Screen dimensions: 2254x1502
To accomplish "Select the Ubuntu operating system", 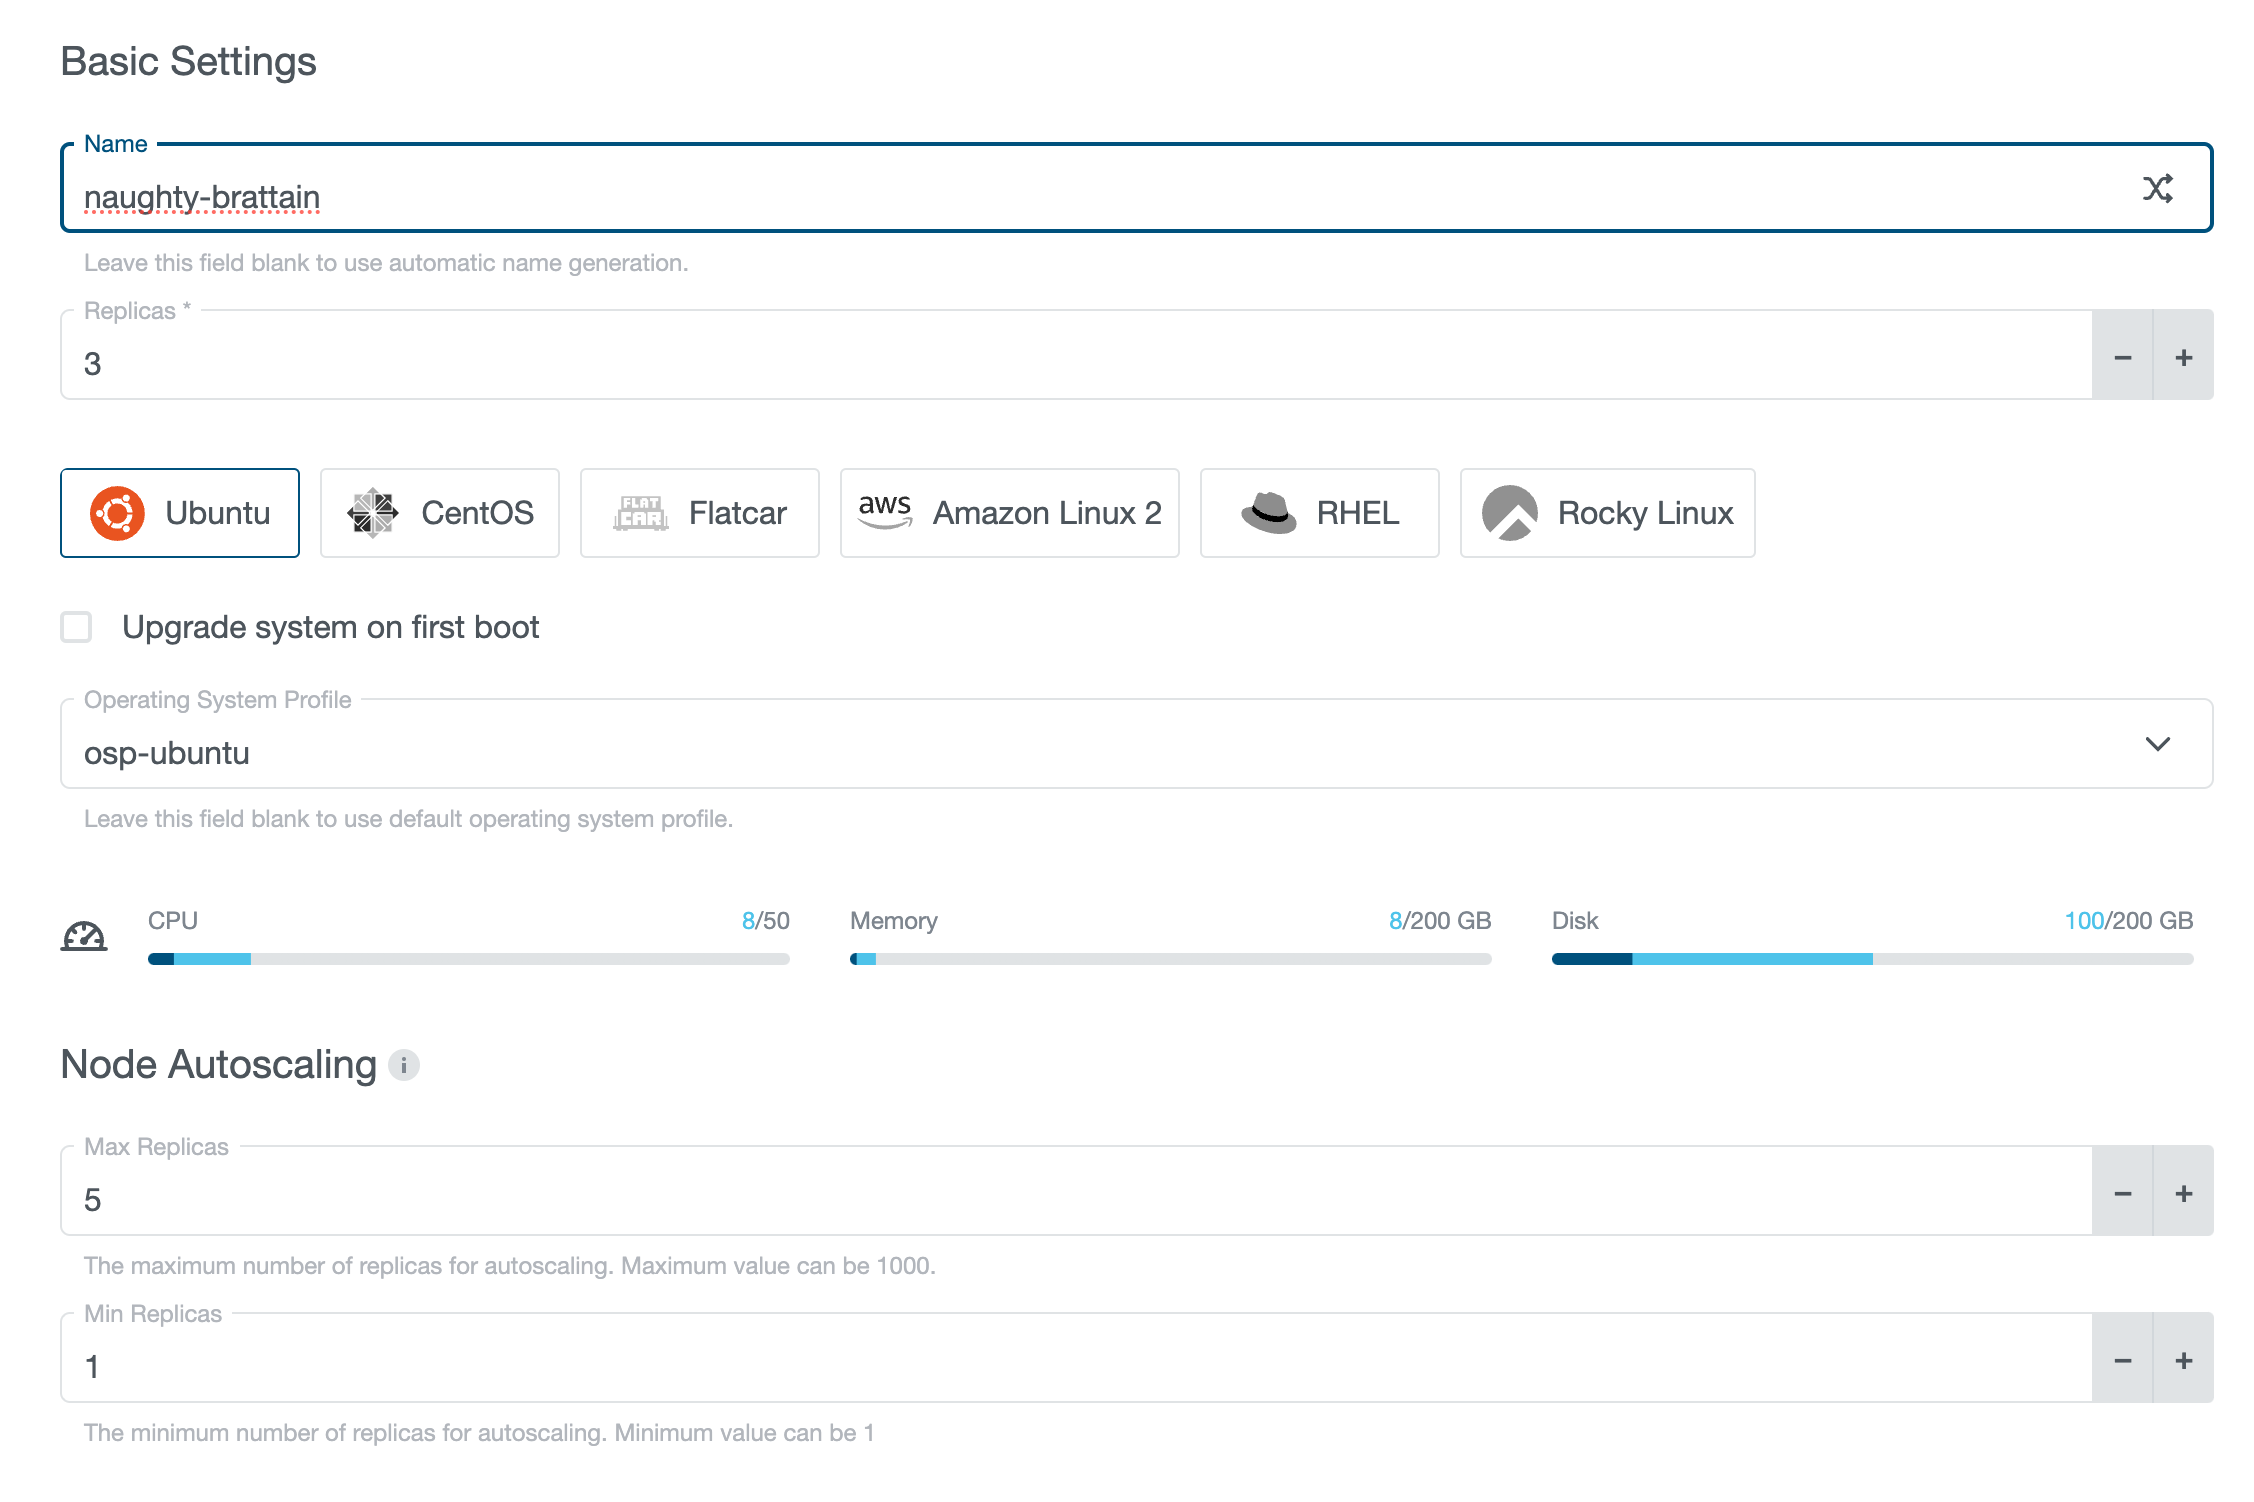I will (180, 513).
